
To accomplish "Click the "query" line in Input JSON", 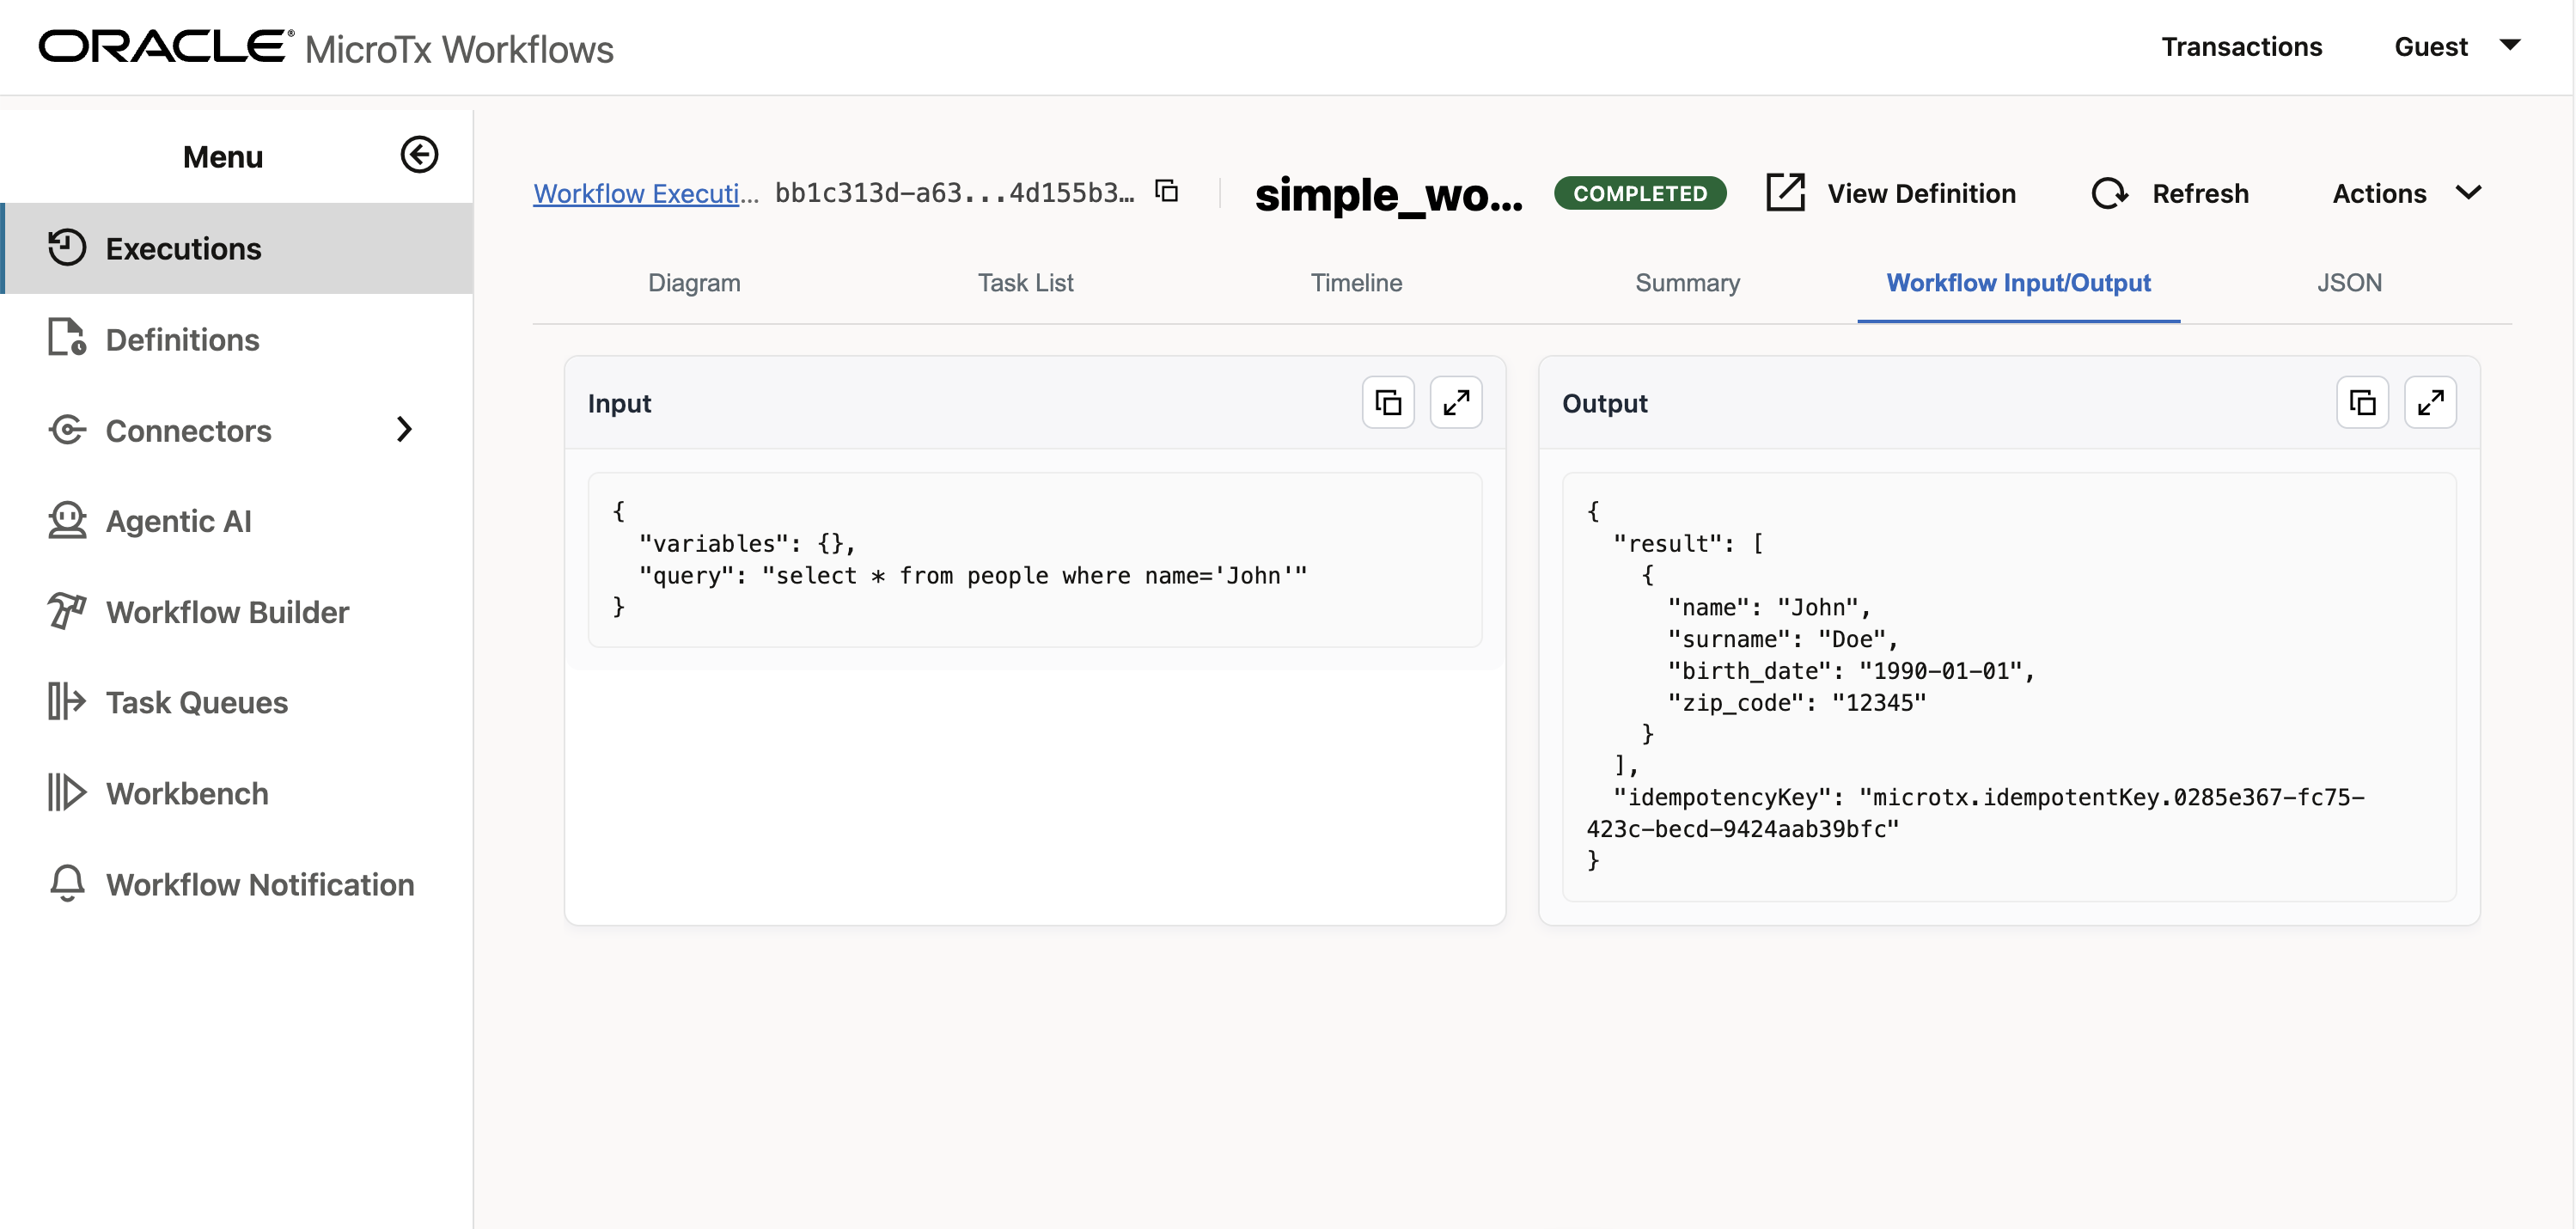I will [972, 575].
